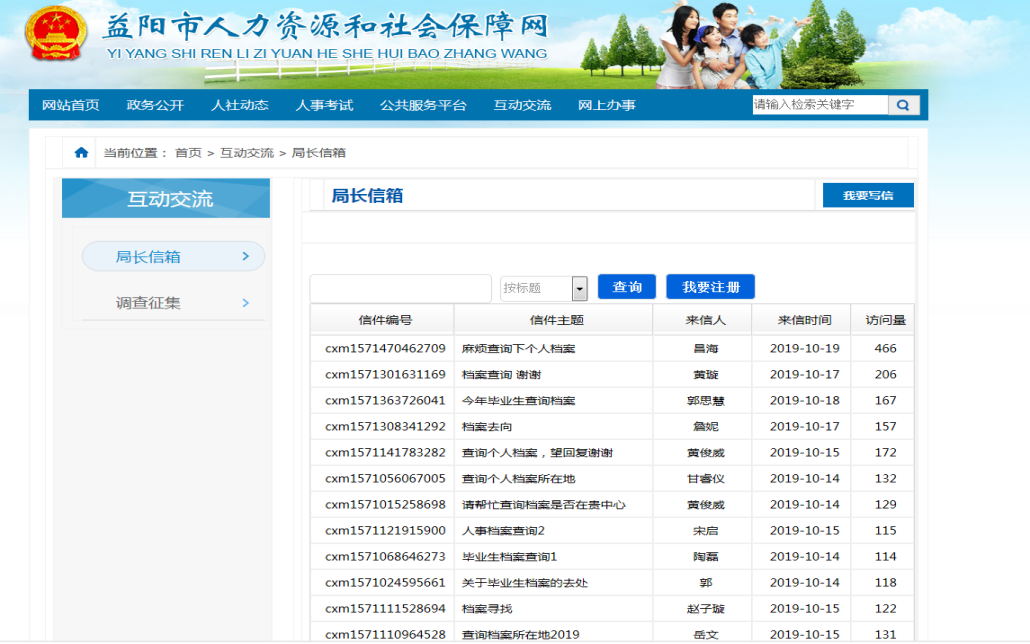The height and width of the screenshot is (644, 1030).
Task: Open 网上办事 navigation item
Action: pyautogui.click(x=607, y=105)
